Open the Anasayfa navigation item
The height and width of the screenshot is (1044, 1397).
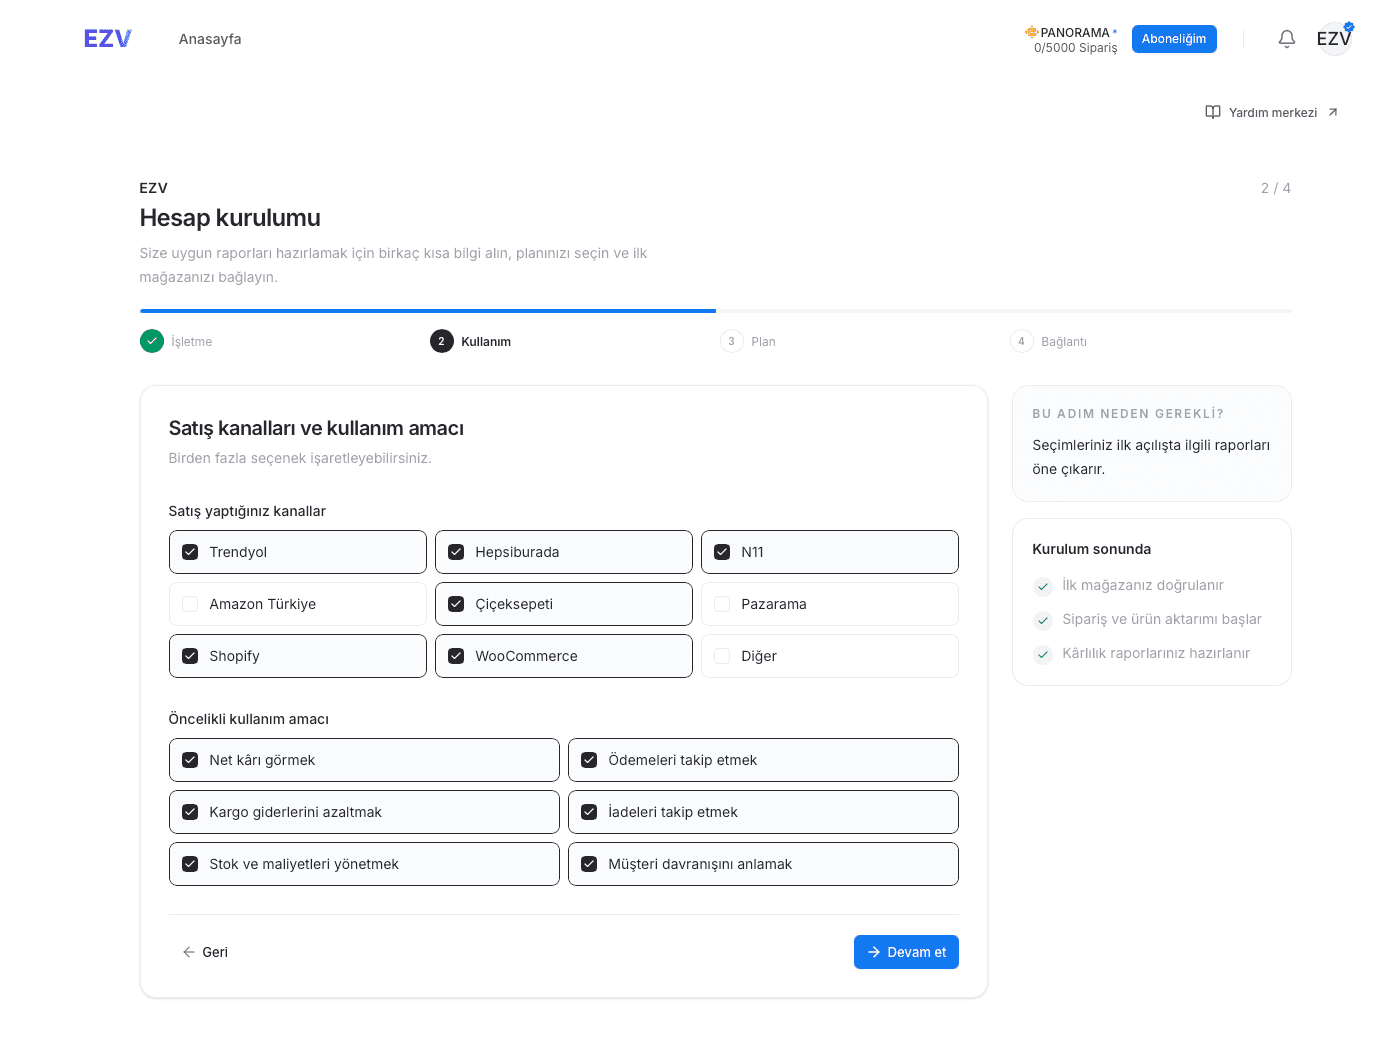coord(210,39)
